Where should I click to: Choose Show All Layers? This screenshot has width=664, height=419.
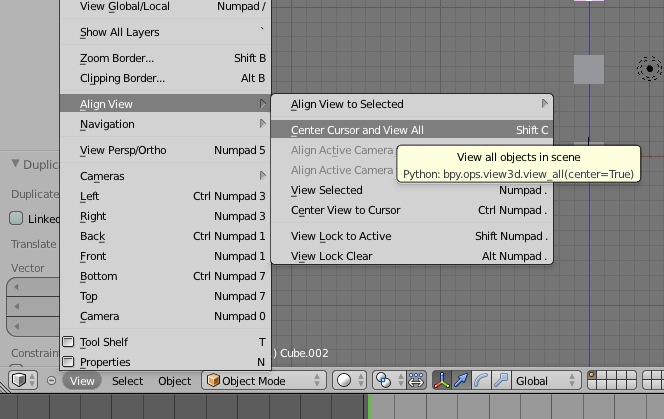point(165,32)
